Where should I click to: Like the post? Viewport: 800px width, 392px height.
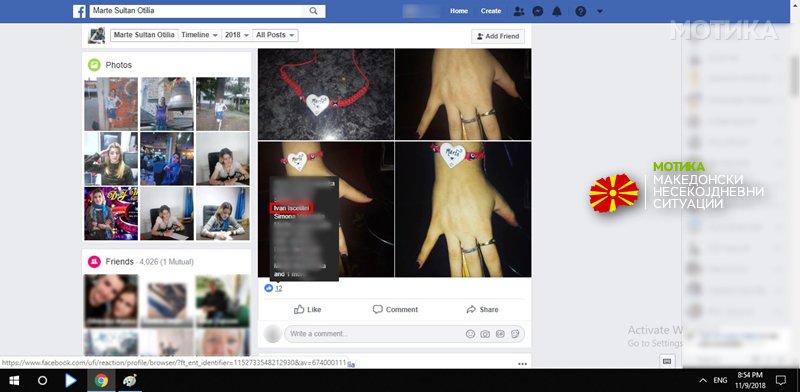pos(308,309)
